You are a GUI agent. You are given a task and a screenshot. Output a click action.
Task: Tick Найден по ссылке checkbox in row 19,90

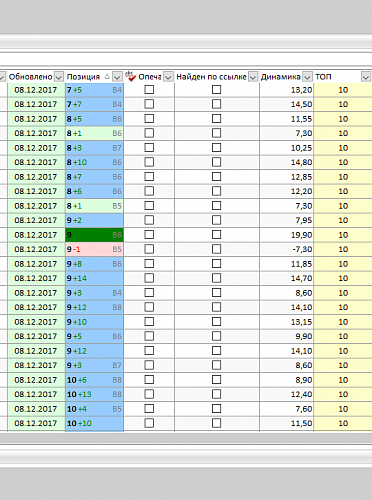(x=216, y=235)
